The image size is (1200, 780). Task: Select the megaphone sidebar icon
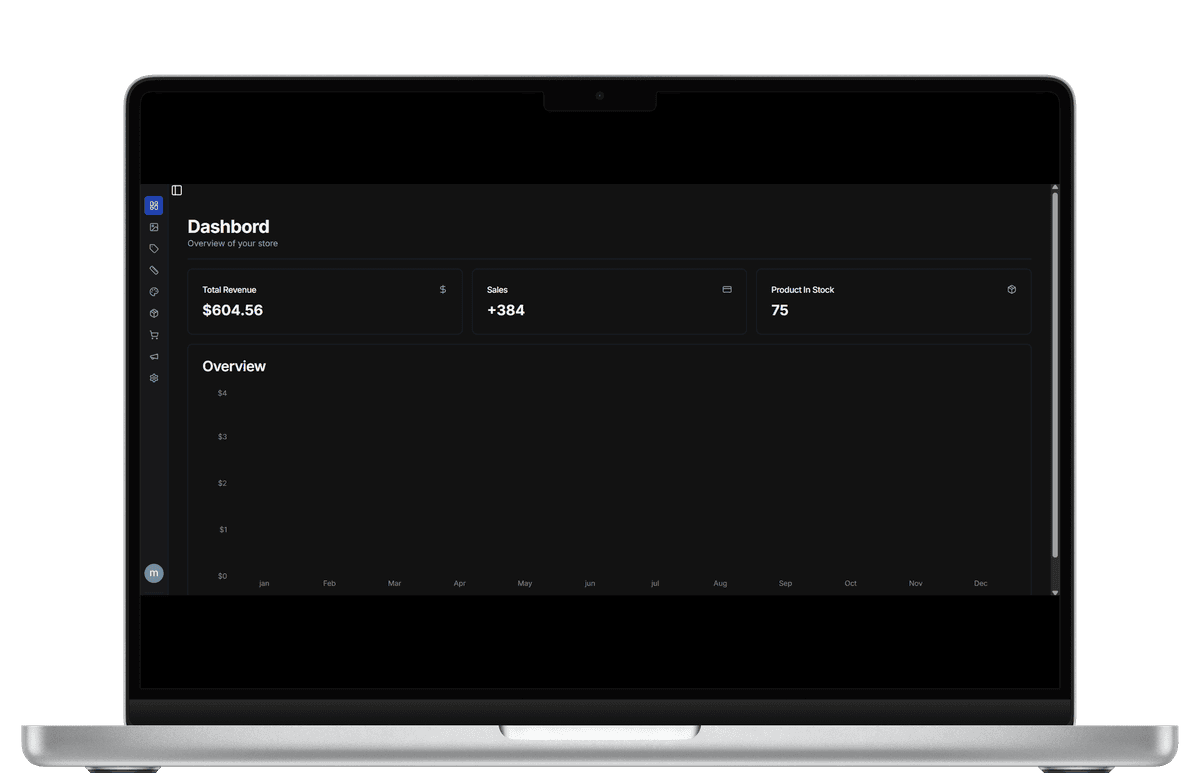coord(154,357)
